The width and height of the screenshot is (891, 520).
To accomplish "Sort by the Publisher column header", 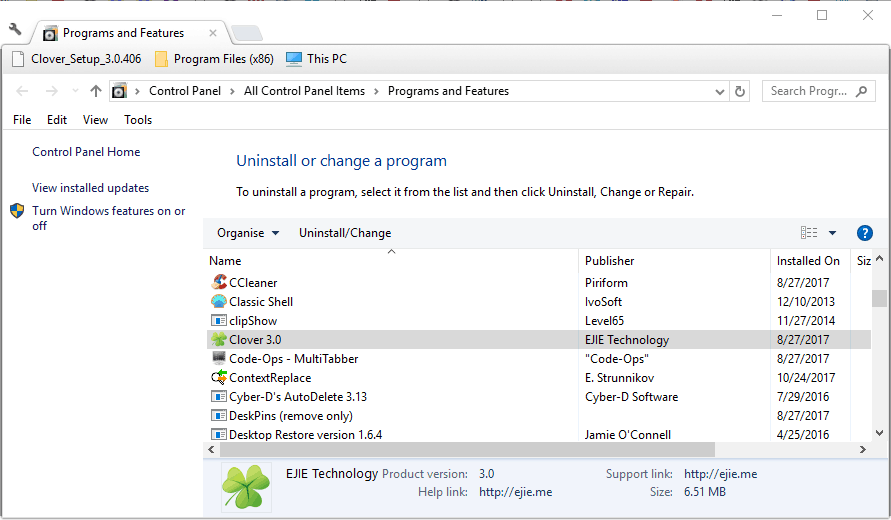I will tap(675, 261).
